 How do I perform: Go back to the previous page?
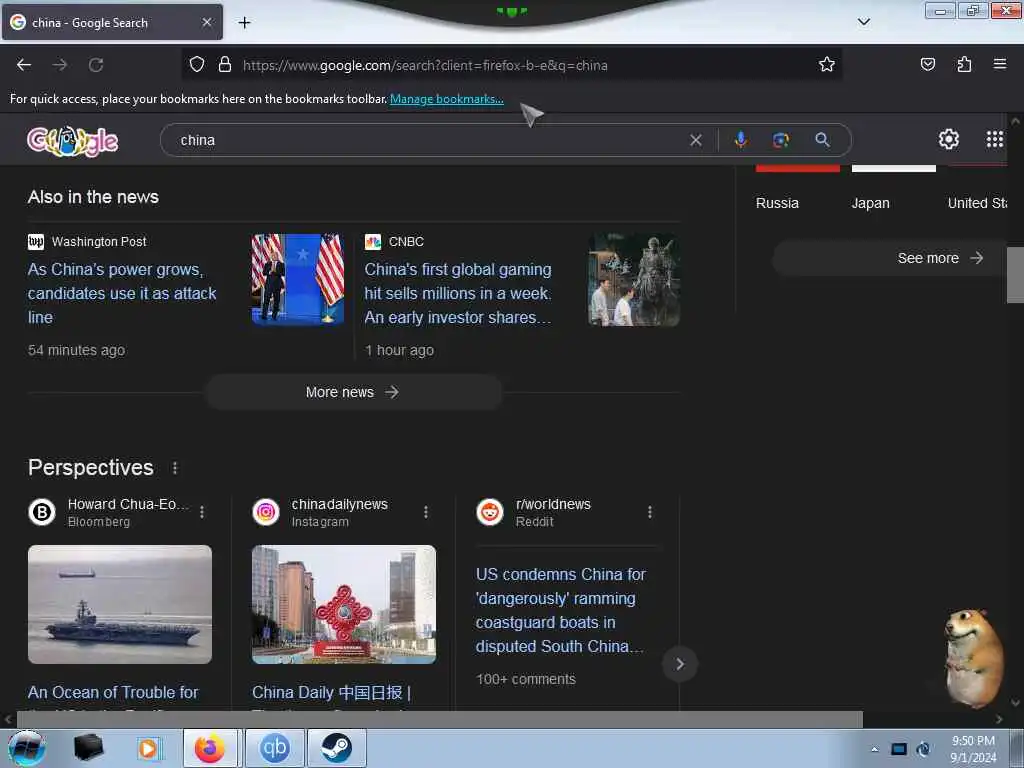pyautogui.click(x=24, y=65)
